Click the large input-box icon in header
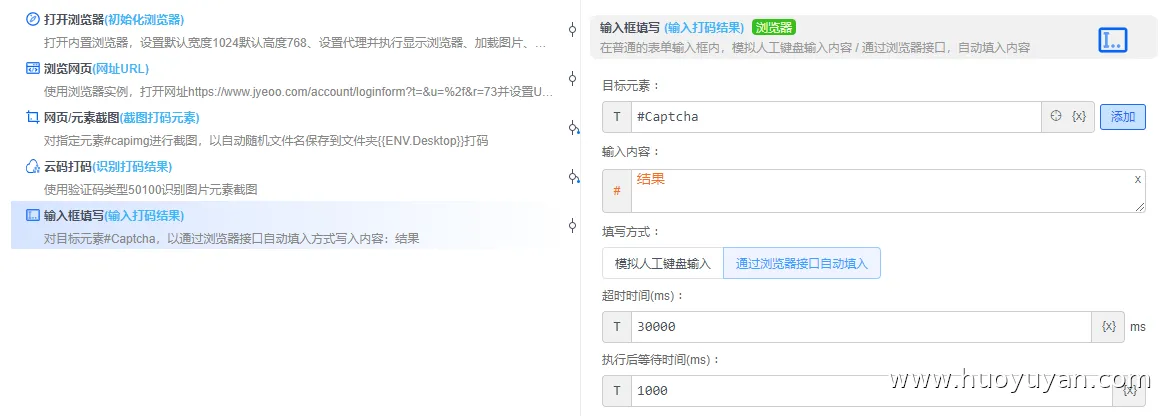 (x=1112, y=41)
